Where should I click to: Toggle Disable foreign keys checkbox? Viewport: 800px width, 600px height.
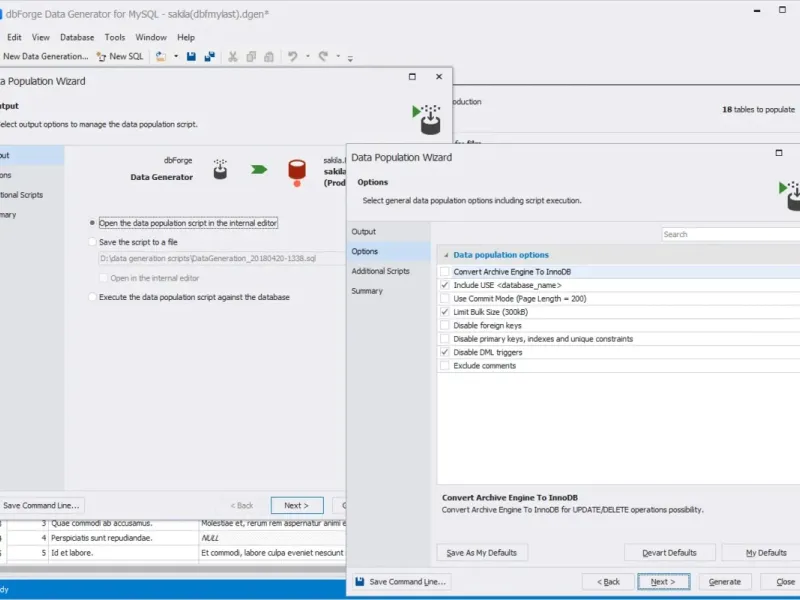(x=445, y=325)
